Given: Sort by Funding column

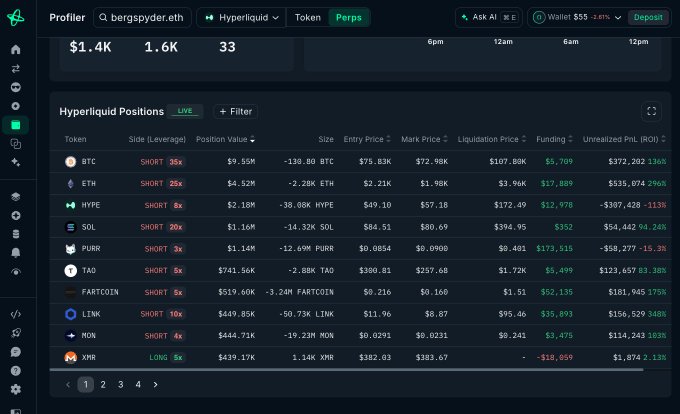Looking at the screenshot, I should point(554,139).
